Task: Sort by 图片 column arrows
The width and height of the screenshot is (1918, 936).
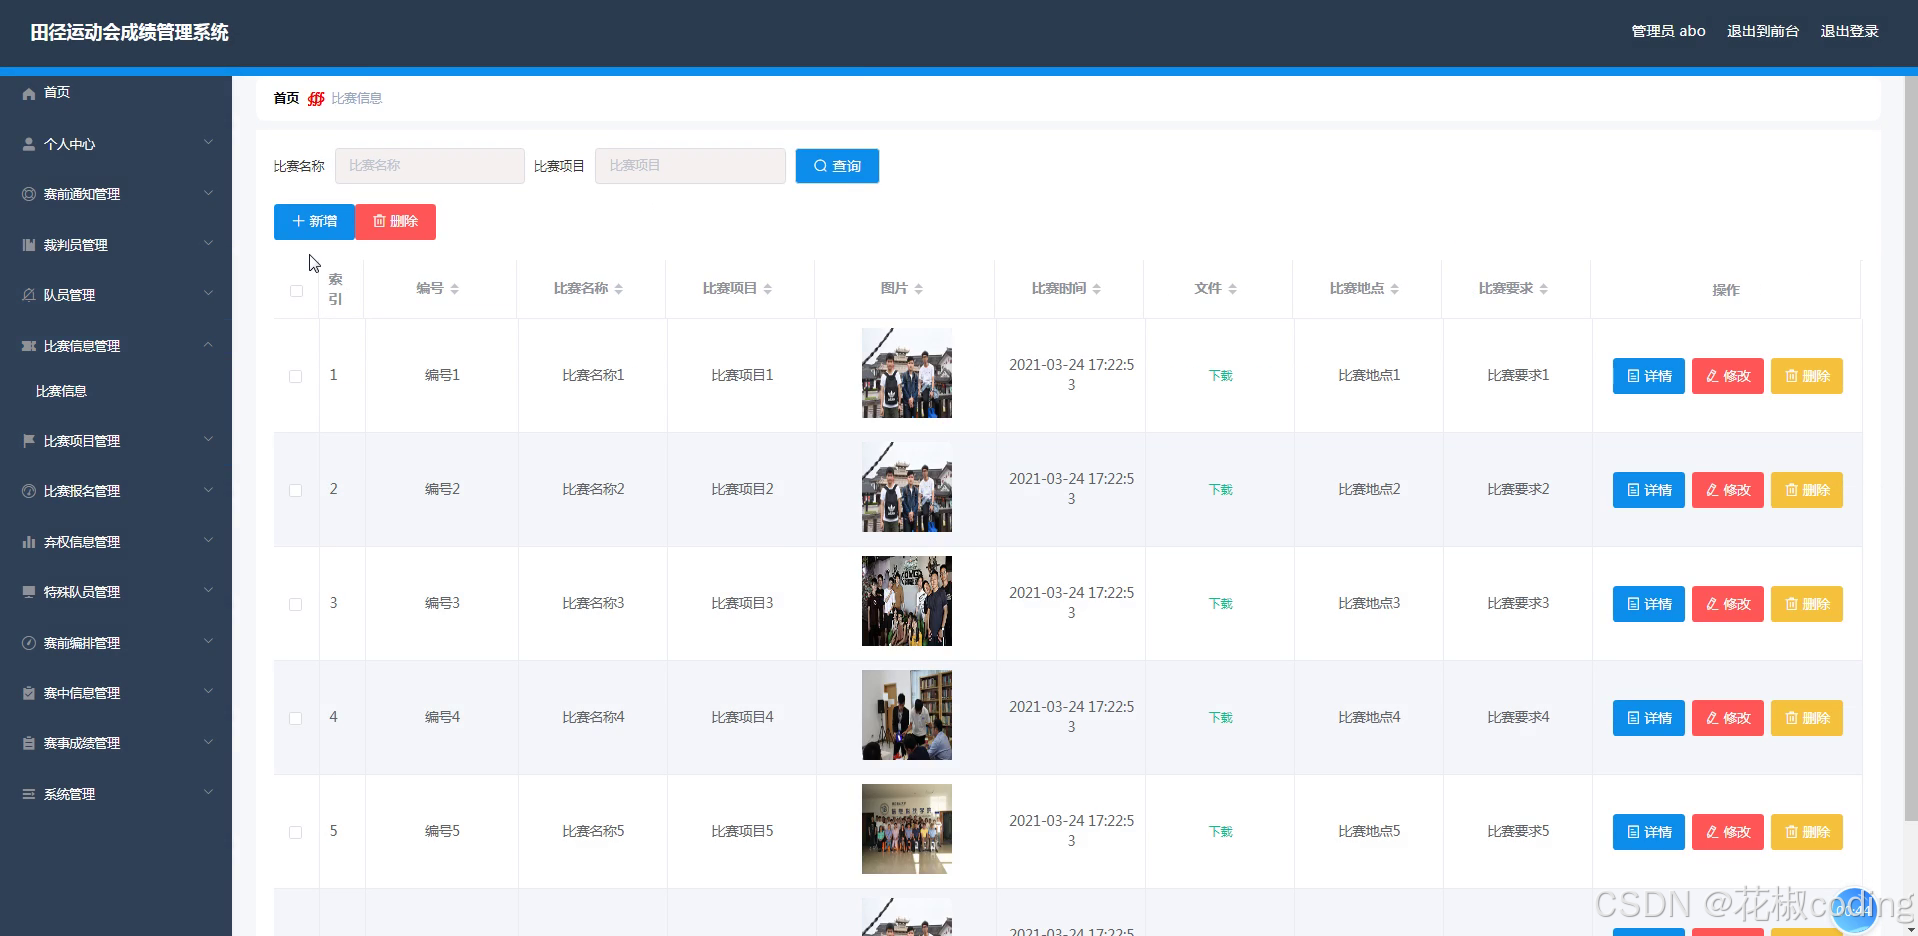Action: click(x=919, y=289)
